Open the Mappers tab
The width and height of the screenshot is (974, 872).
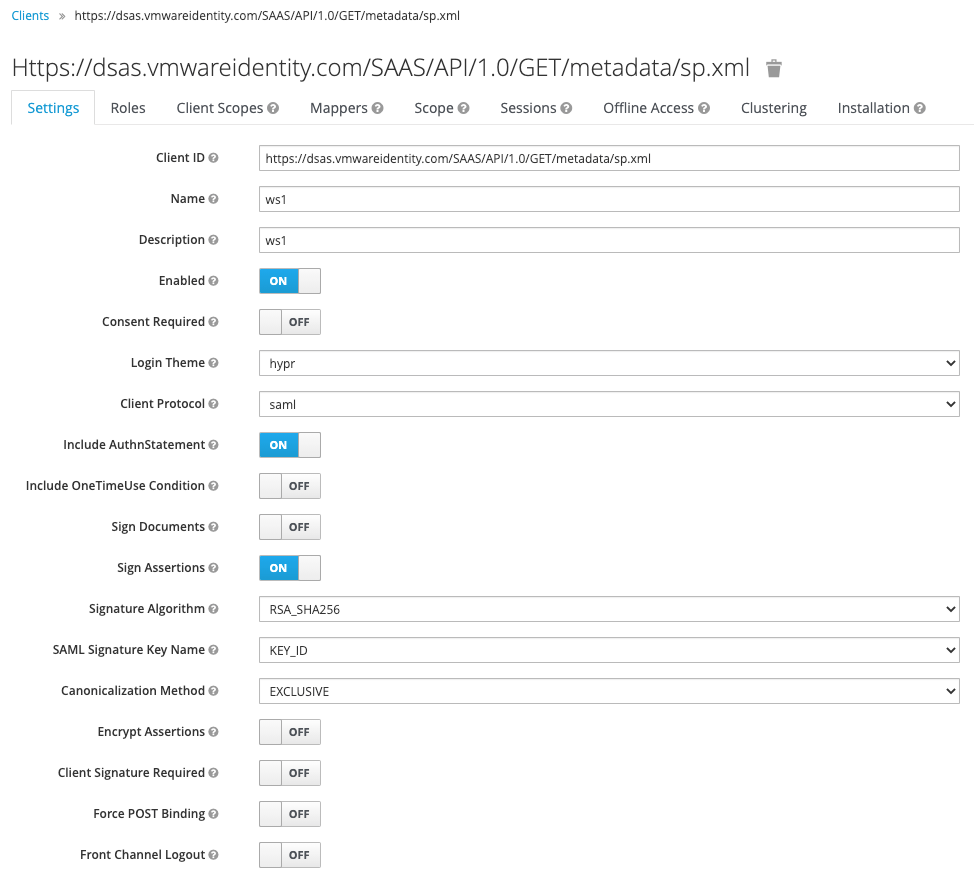pyautogui.click(x=346, y=108)
